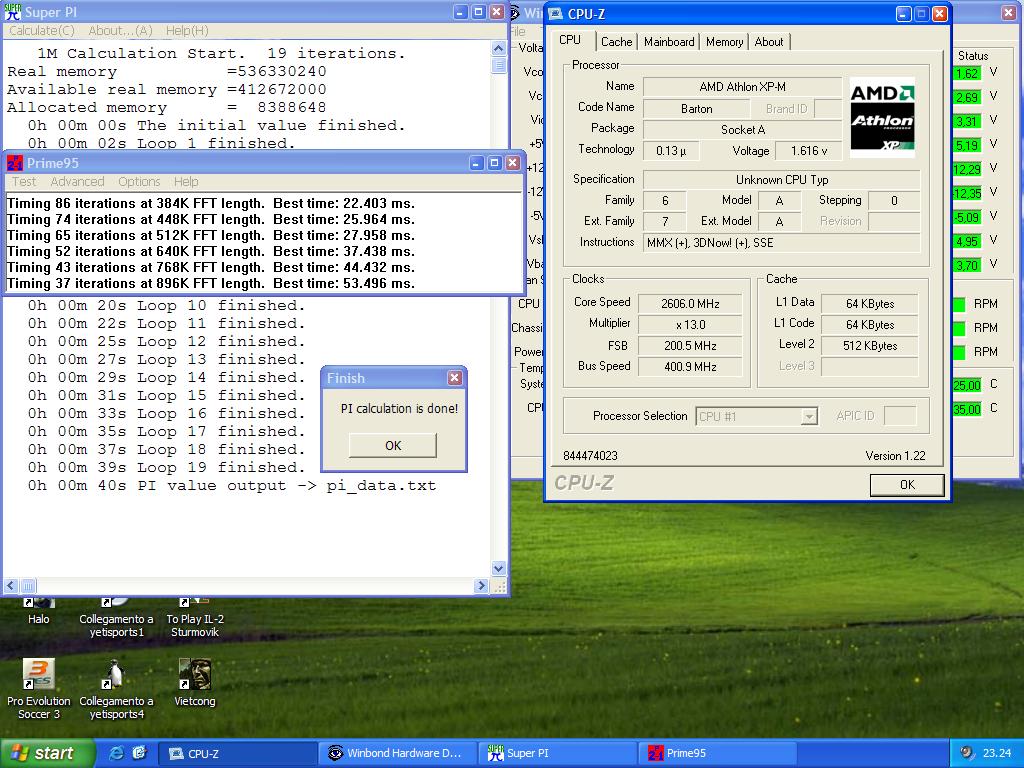Click the Super PI vertical scroll up arrow
The height and width of the screenshot is (768, 1024).
[x=498, y=48]
